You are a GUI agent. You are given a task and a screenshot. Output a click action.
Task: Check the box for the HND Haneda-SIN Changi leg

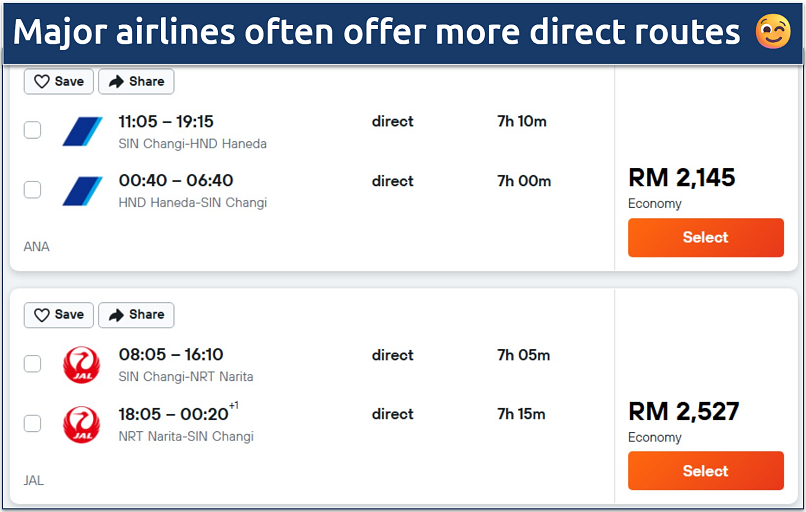[33, 190]
